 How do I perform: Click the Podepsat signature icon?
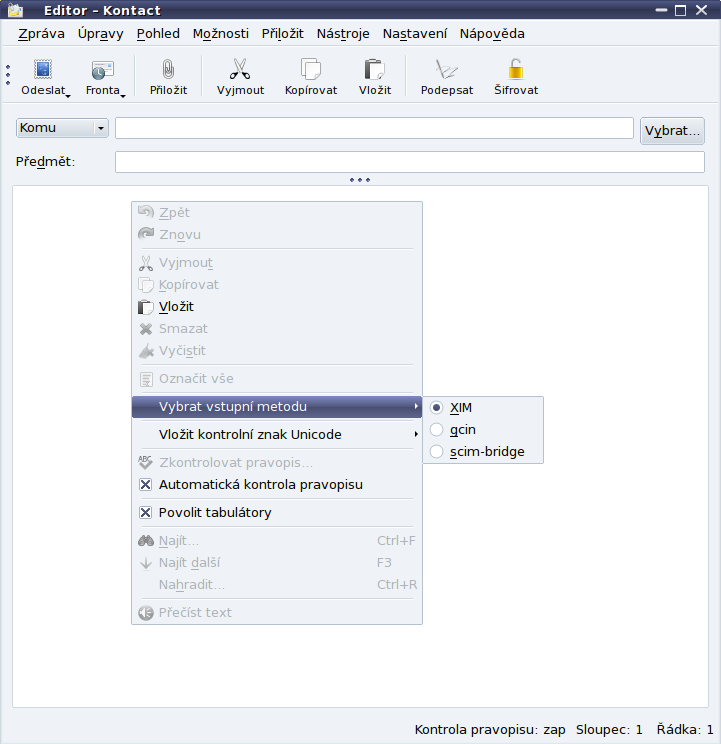[446, 69]
